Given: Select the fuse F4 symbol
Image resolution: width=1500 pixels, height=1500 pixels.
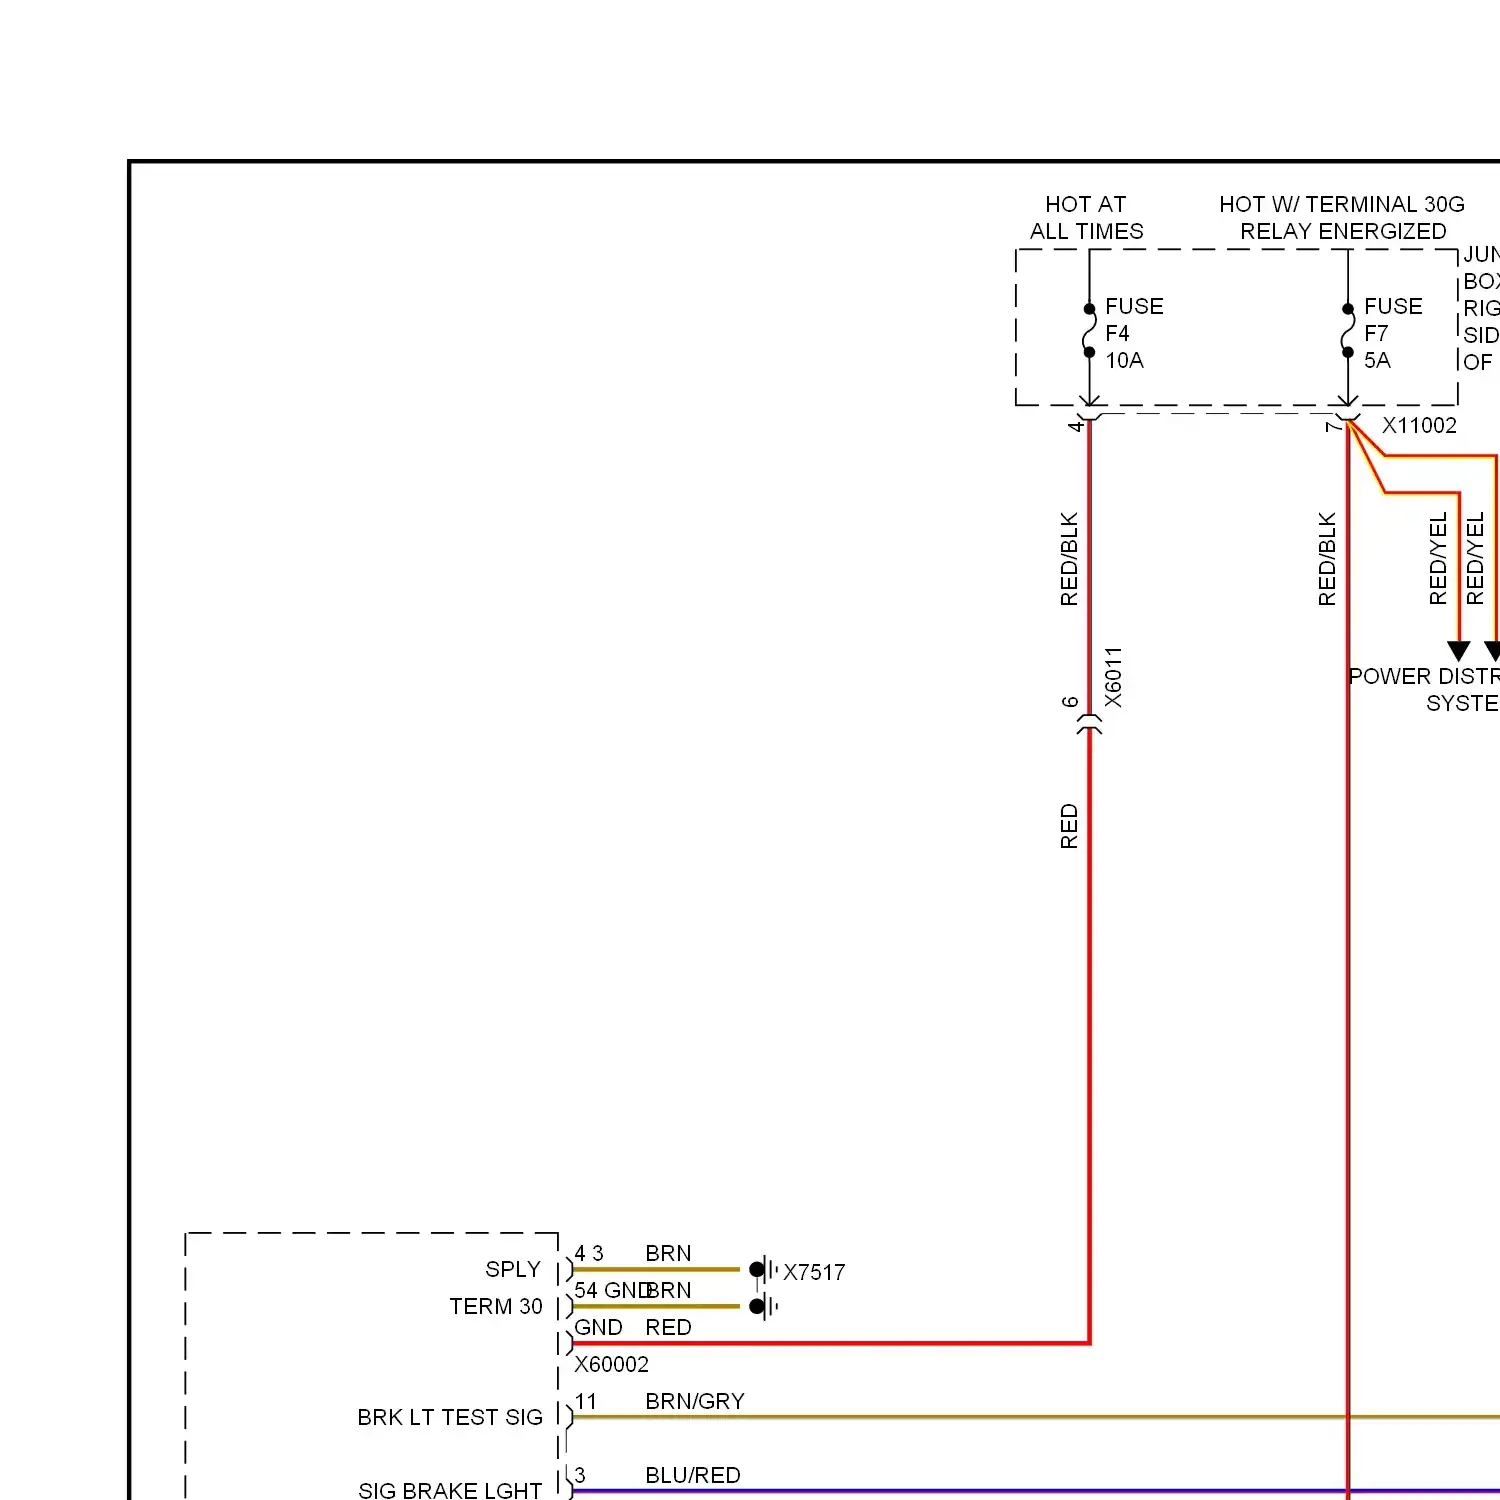Looking at the screenshot, I should [x=1089, y=330].
